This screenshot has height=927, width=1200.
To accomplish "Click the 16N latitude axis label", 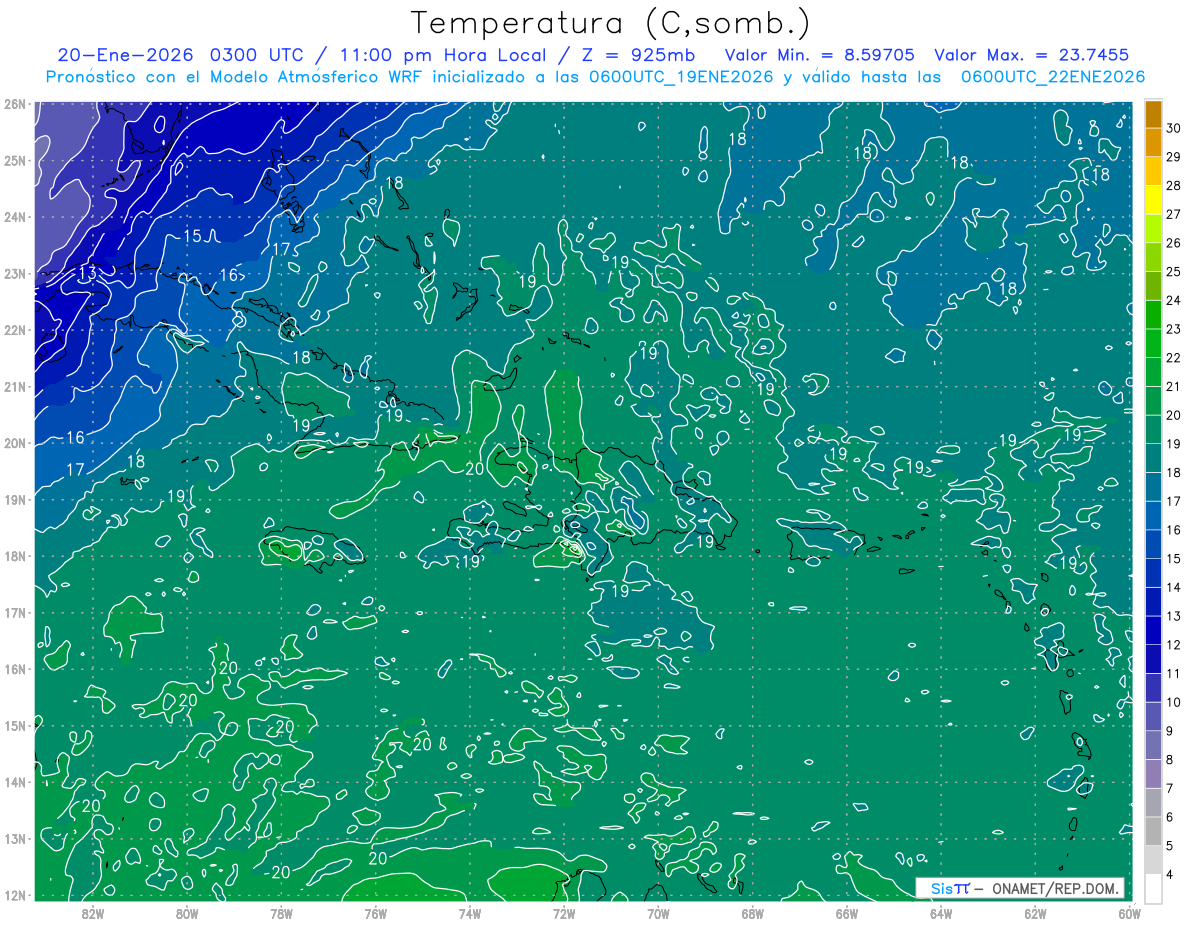I will [14, 669].
